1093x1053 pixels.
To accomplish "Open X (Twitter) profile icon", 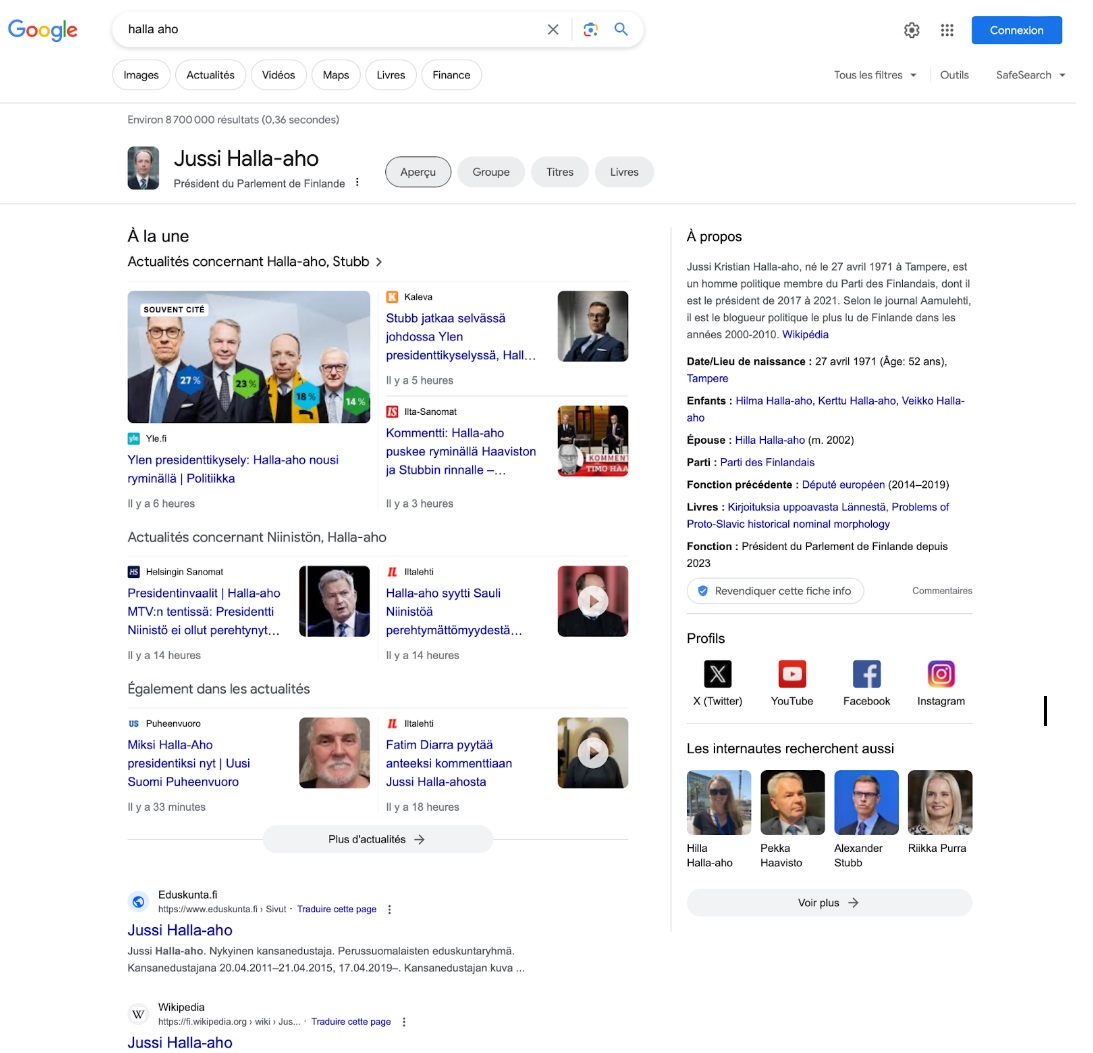I will [x=717, y=674].
